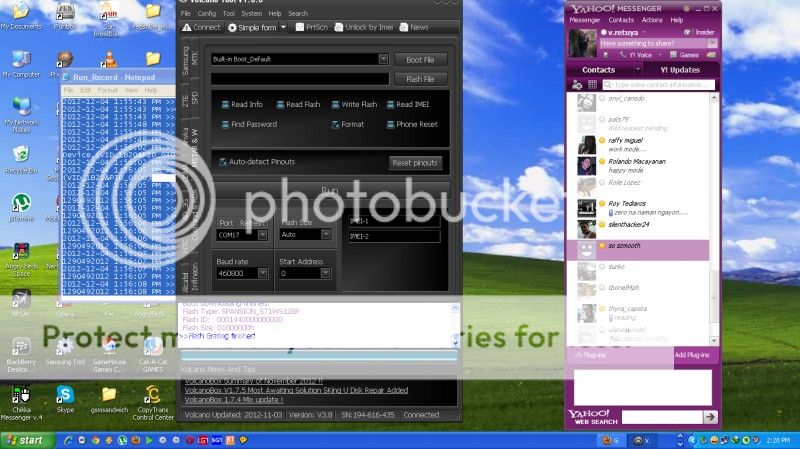The width and height of the screenshot is (800, 449).
Task: Open the COM17 port dropdown
Action: point(263,234)
